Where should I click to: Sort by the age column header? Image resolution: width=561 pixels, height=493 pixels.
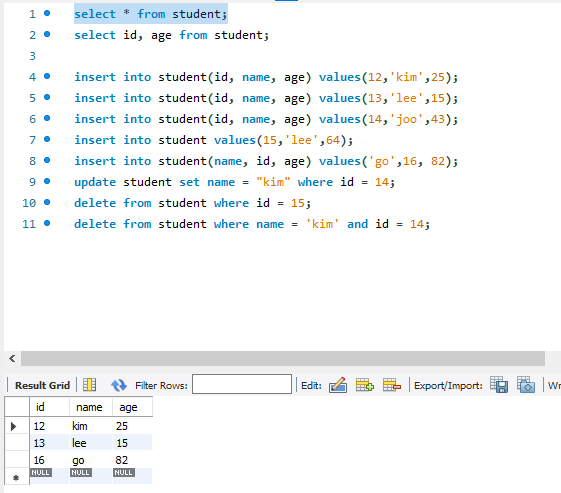pos(128,407)
